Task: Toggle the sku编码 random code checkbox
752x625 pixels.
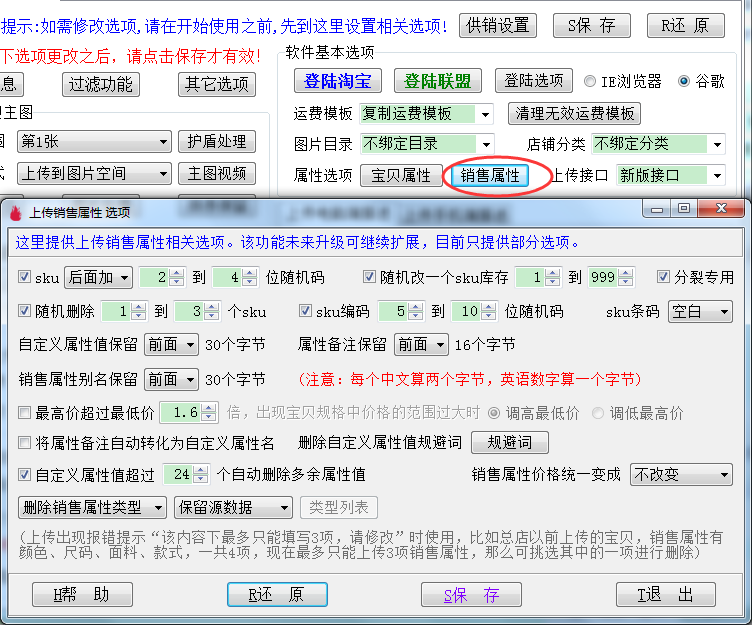Action: (x=307, y=311)
